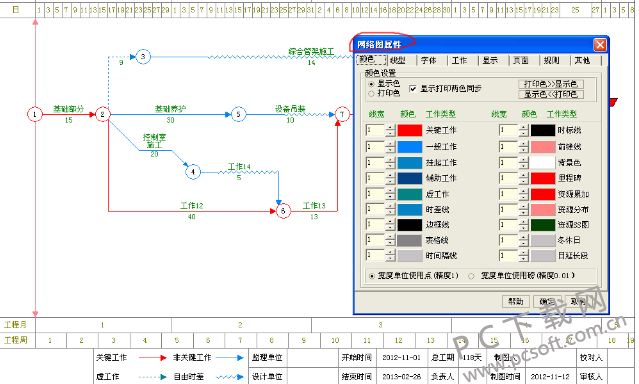Screen dimensions: 639x384
Task: Decrease line width stepper for 时标线
Action: click(524, 133)
